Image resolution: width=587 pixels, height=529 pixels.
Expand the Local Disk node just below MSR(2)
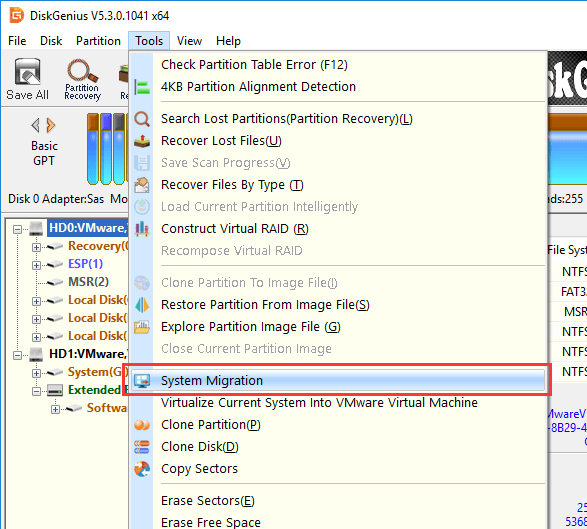point(36,301)
